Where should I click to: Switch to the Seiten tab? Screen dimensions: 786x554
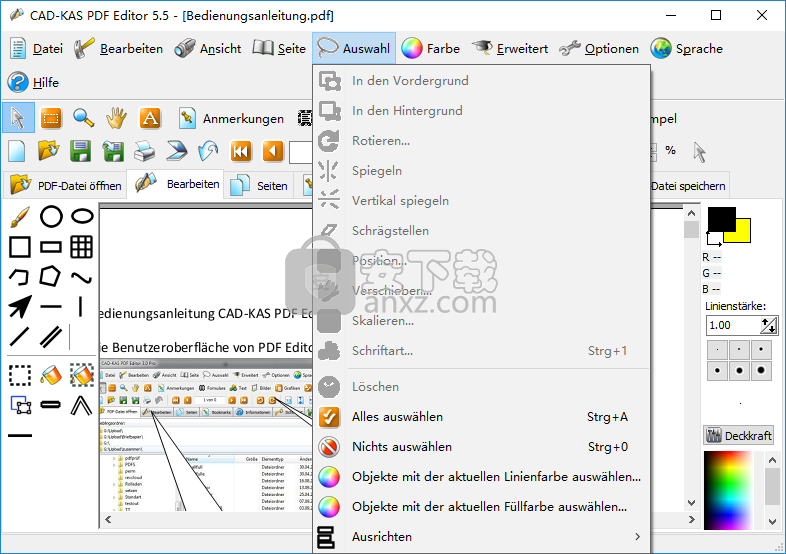coord(259,186)
